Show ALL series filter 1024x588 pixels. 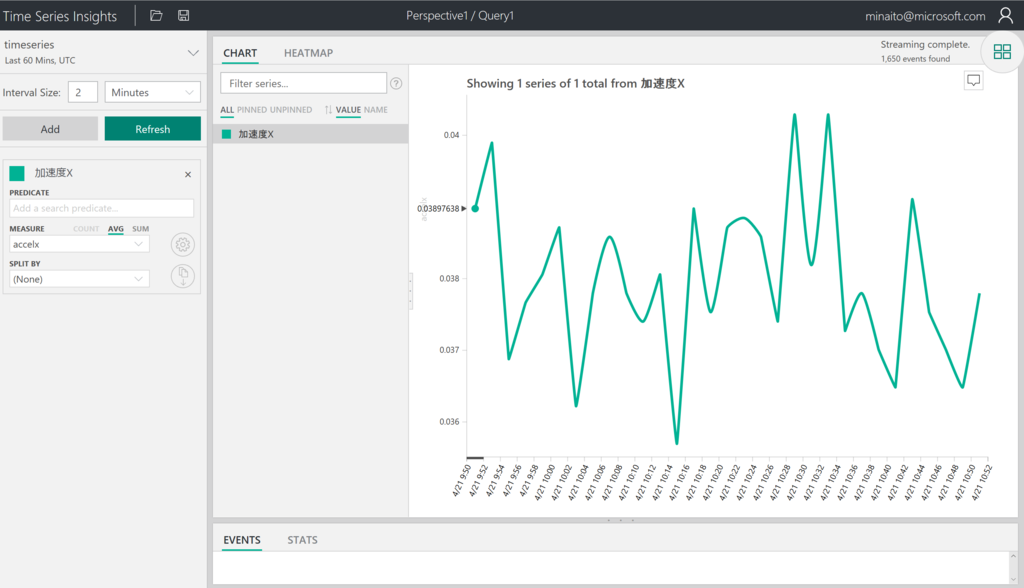tap(227, 110)
